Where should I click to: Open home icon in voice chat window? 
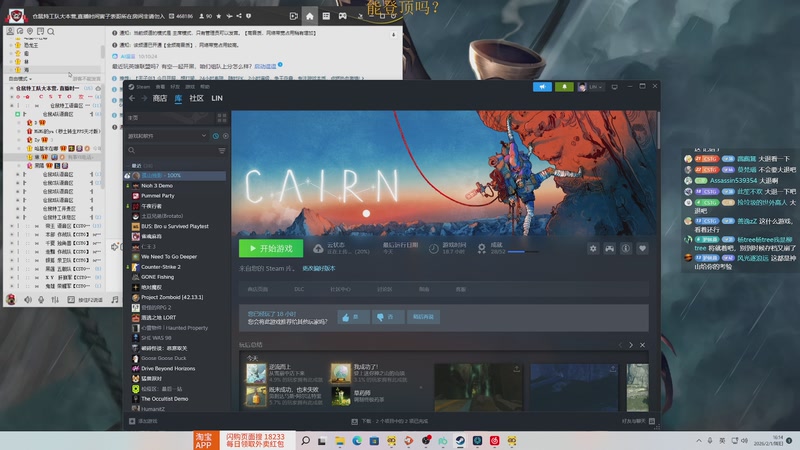click(310, 16)
